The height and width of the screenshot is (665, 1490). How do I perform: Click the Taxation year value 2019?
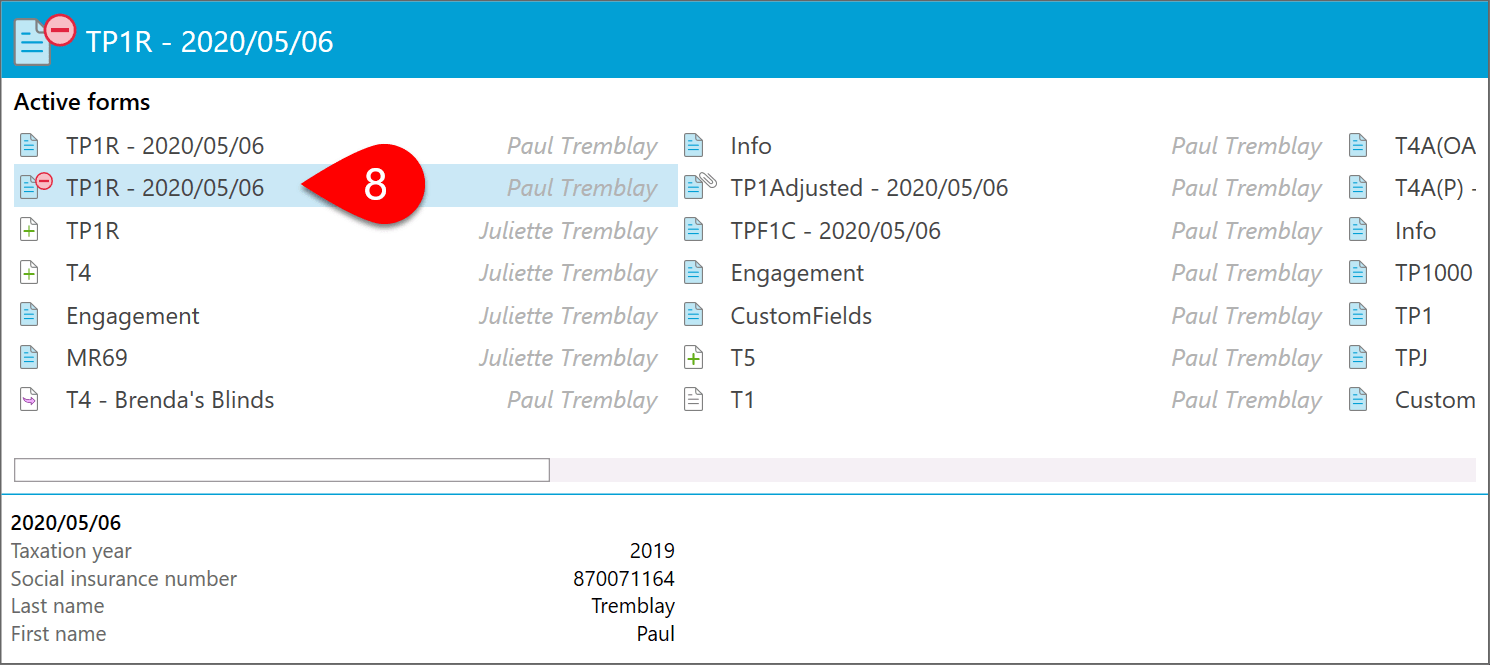[x=652, y=550]
